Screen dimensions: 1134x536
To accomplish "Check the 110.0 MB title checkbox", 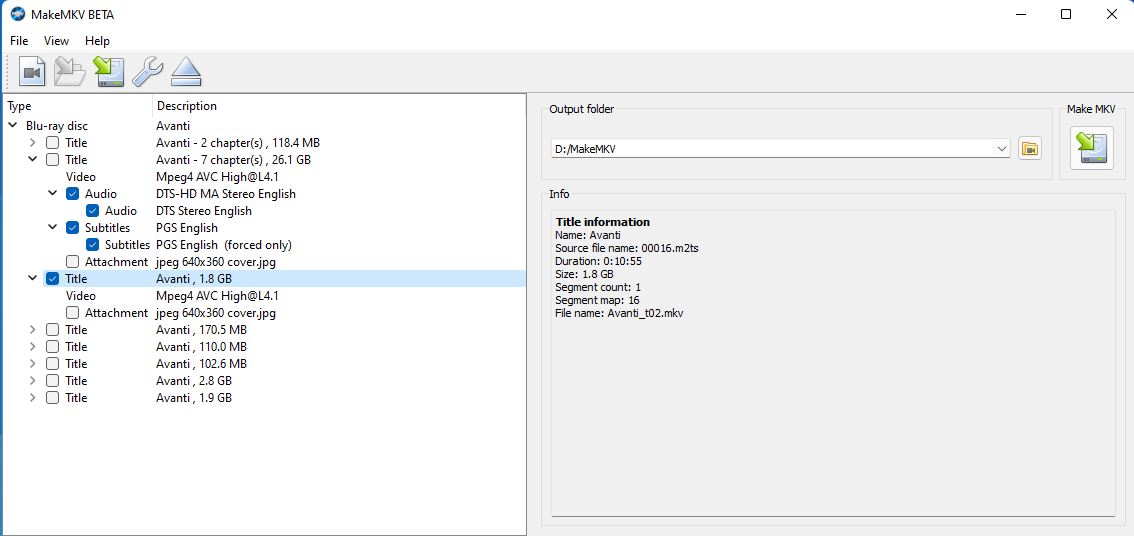I will coord(52,346).
